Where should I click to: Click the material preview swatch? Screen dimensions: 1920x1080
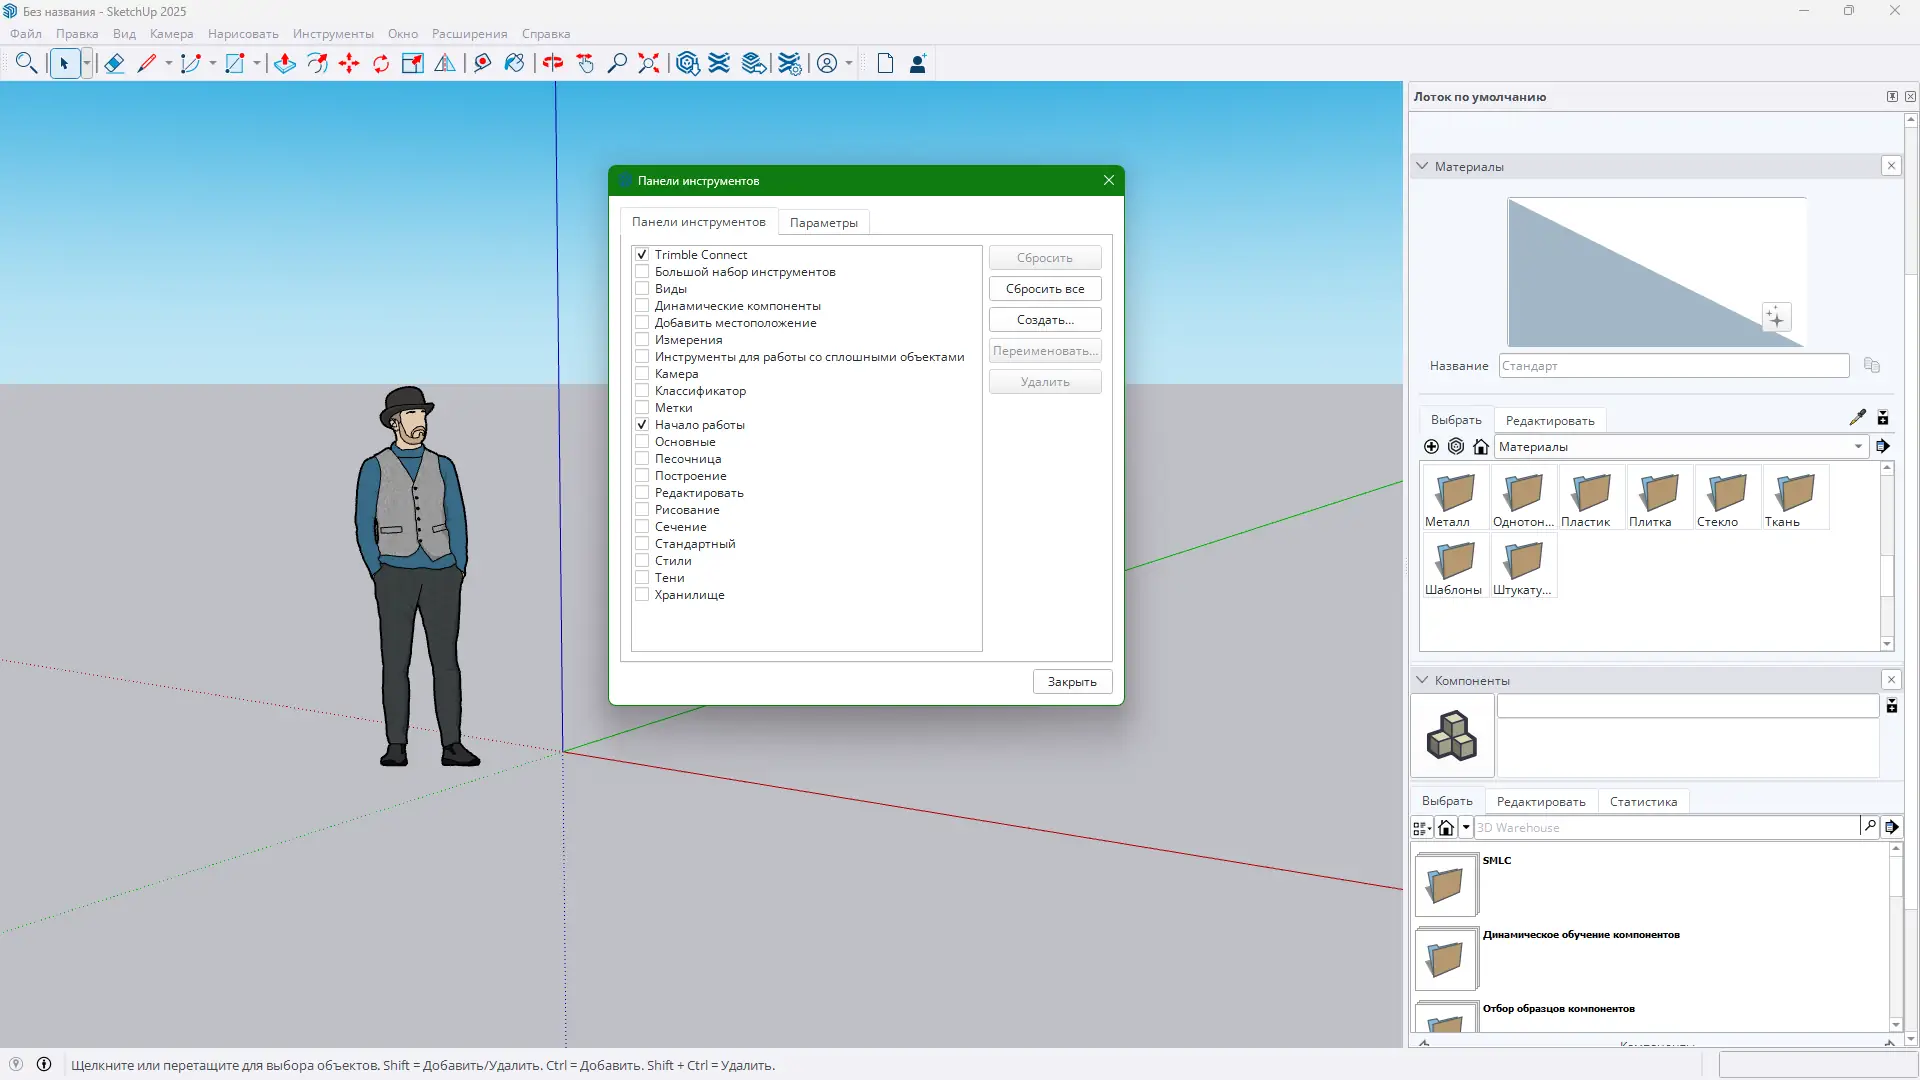(x=1655, y=272)
